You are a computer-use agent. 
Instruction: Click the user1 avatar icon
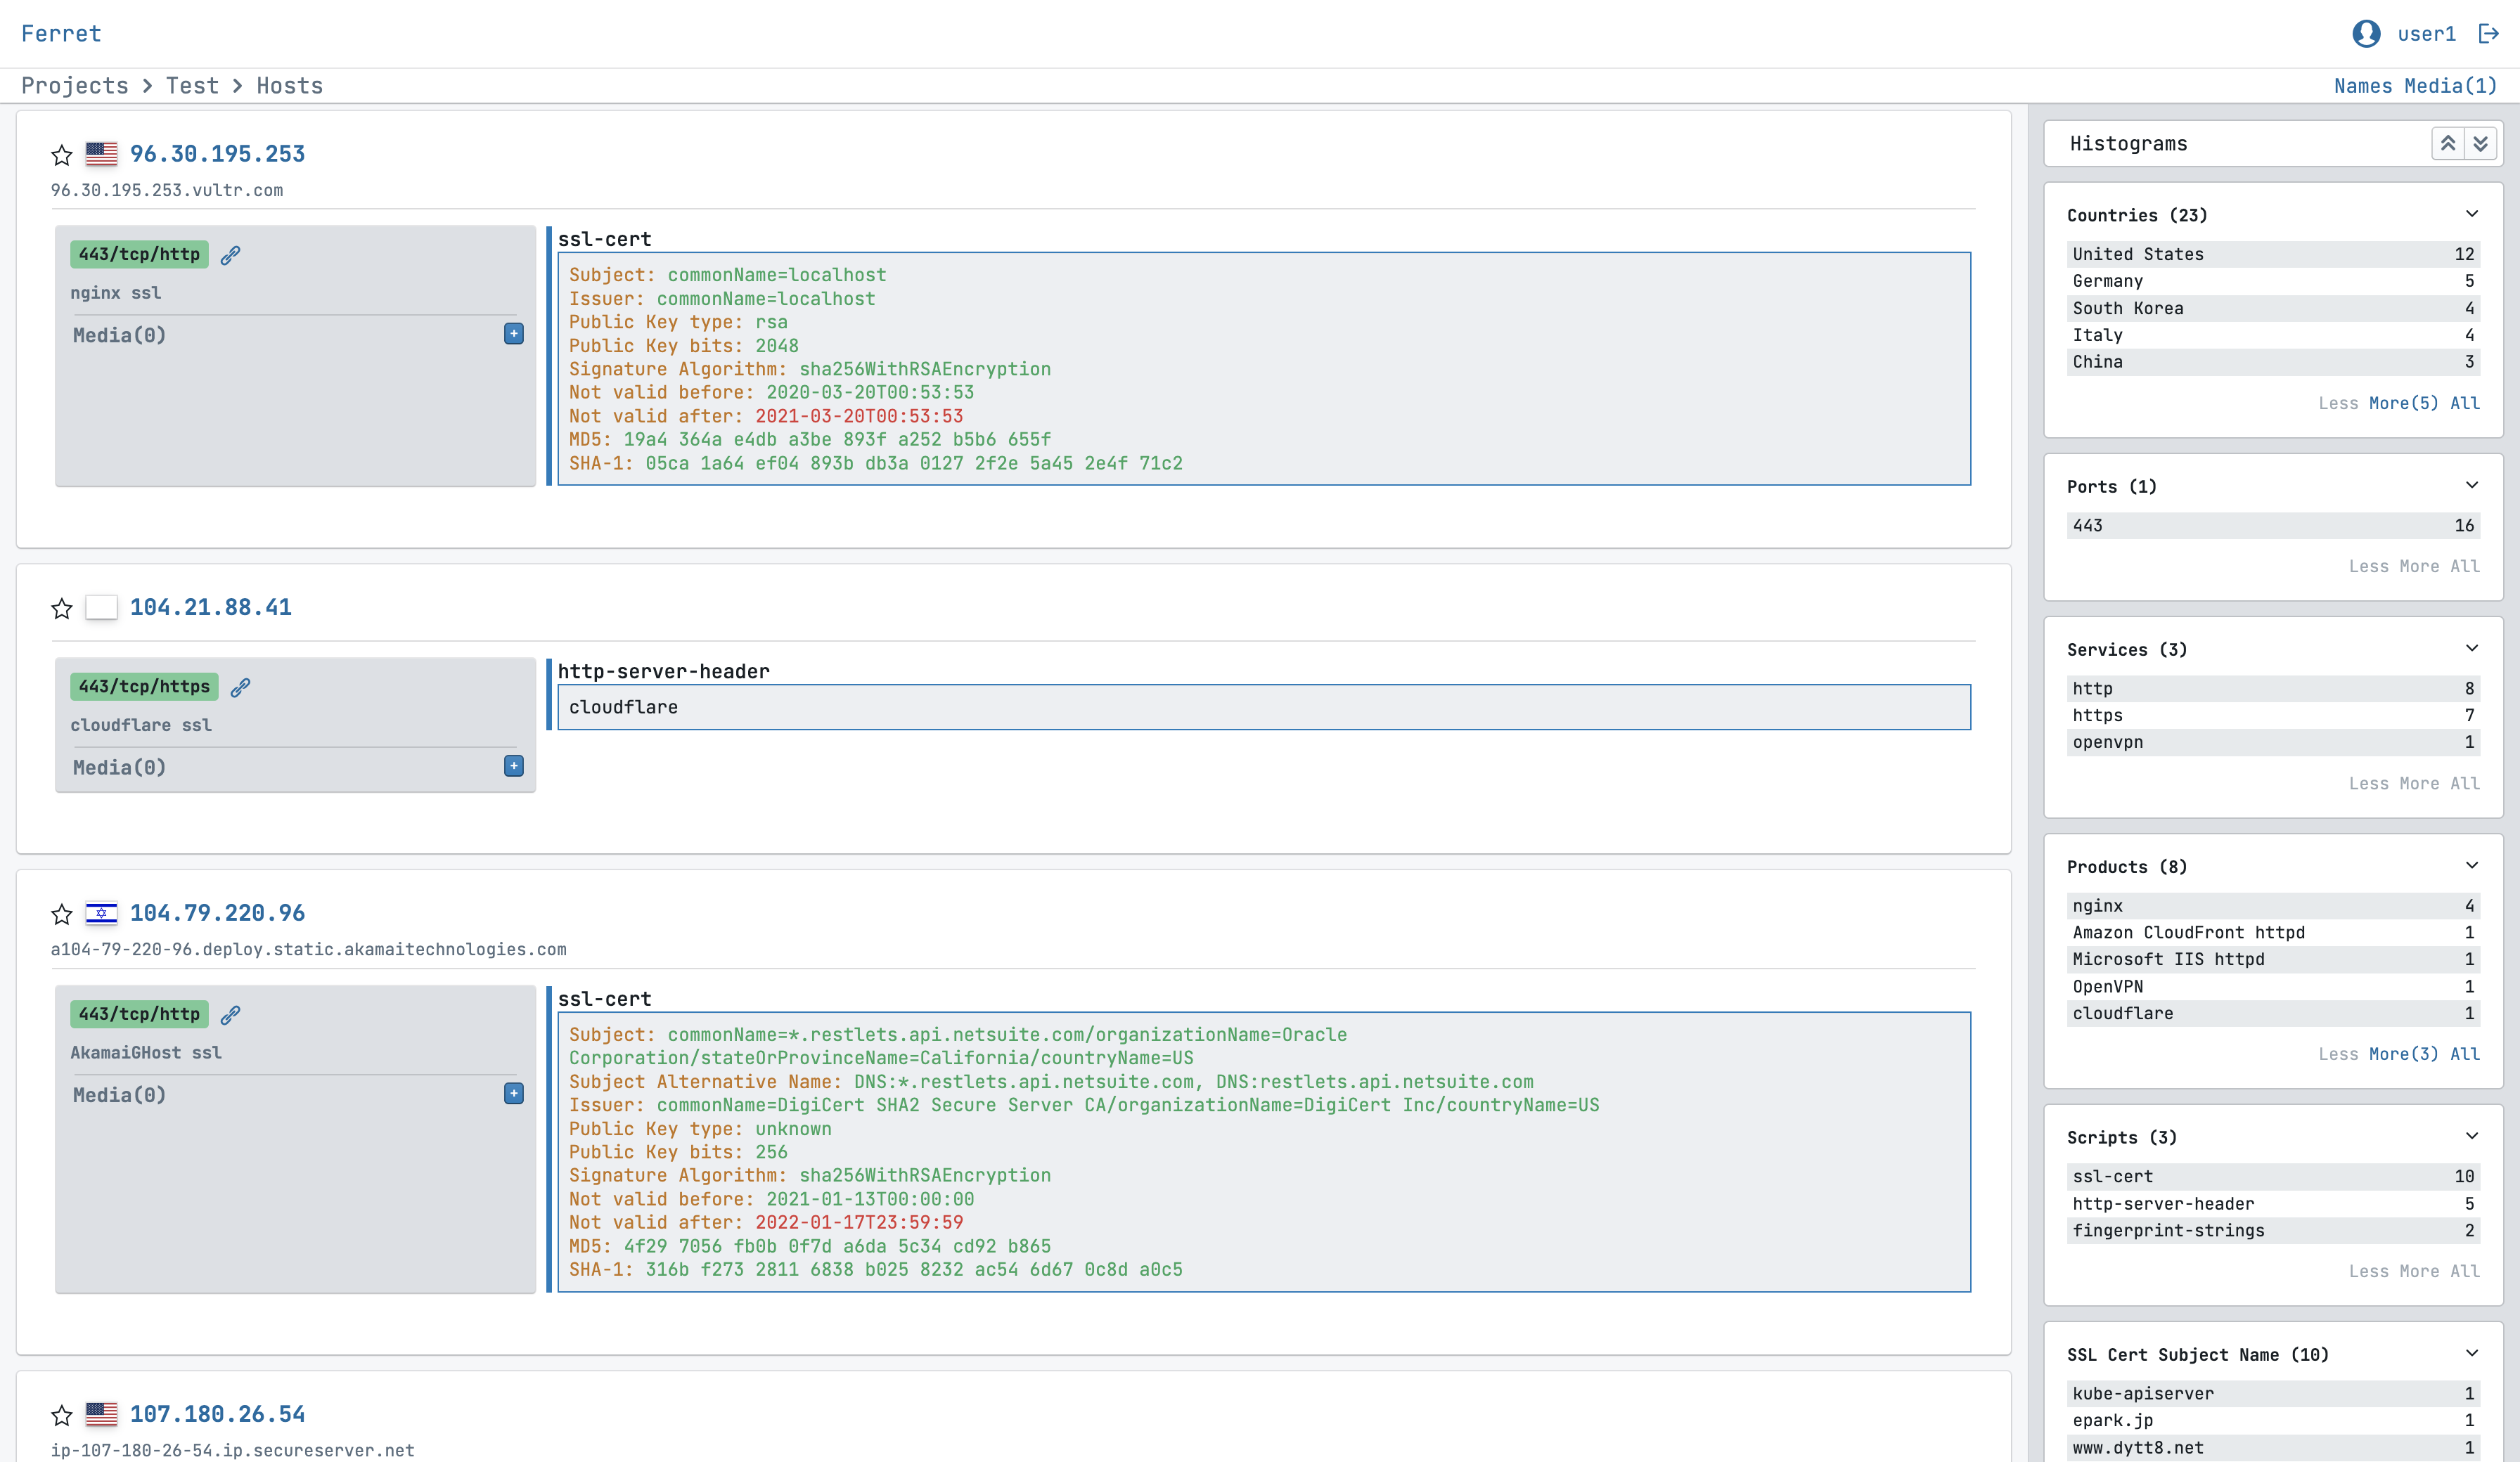click(x=2366, y=34)
